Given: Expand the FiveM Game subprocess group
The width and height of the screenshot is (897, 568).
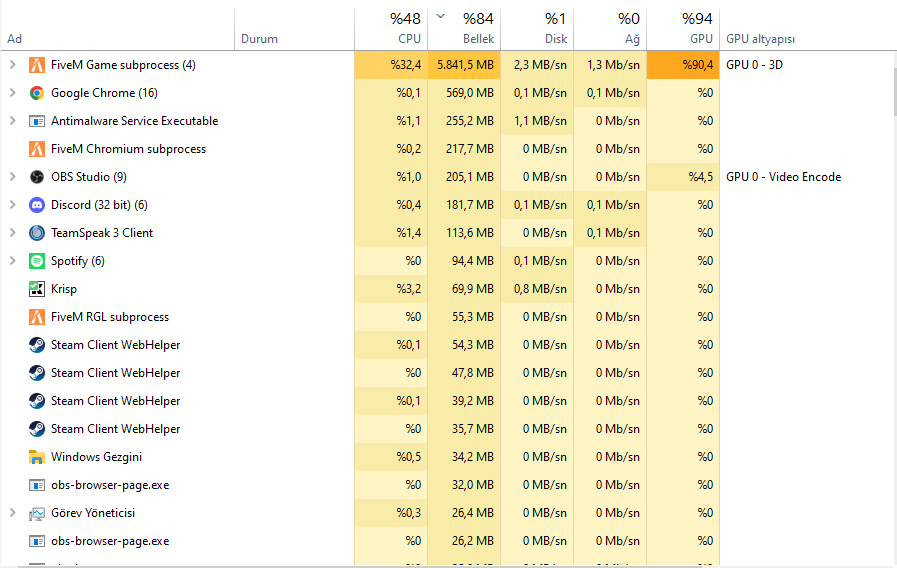Looking at the screenshot, I should pyautogui.click(x=12, y=65).
